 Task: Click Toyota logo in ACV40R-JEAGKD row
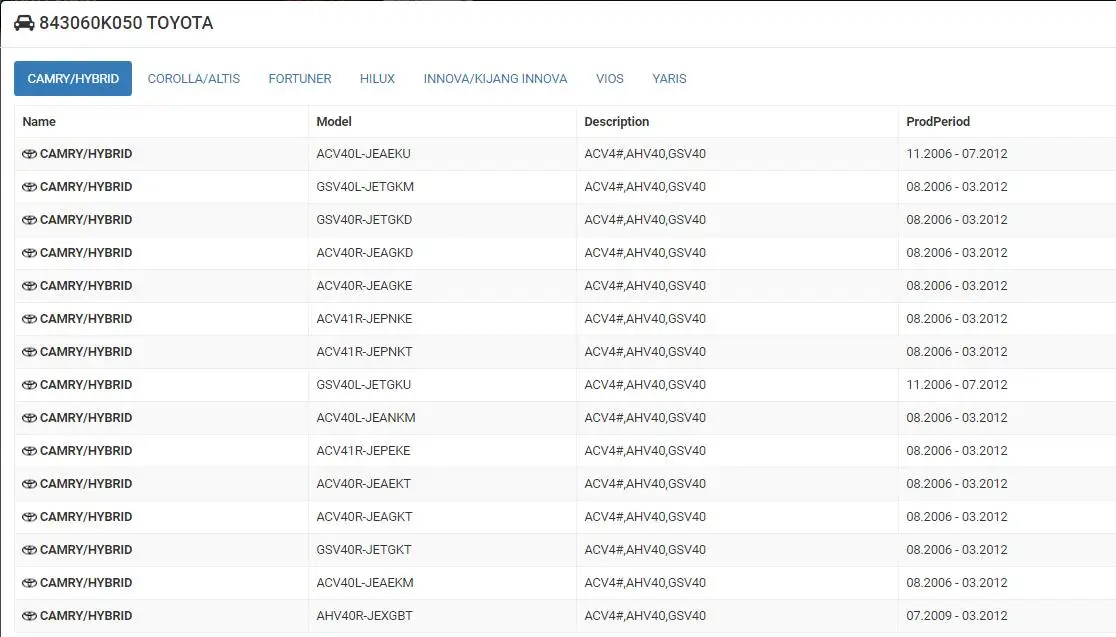29,253
